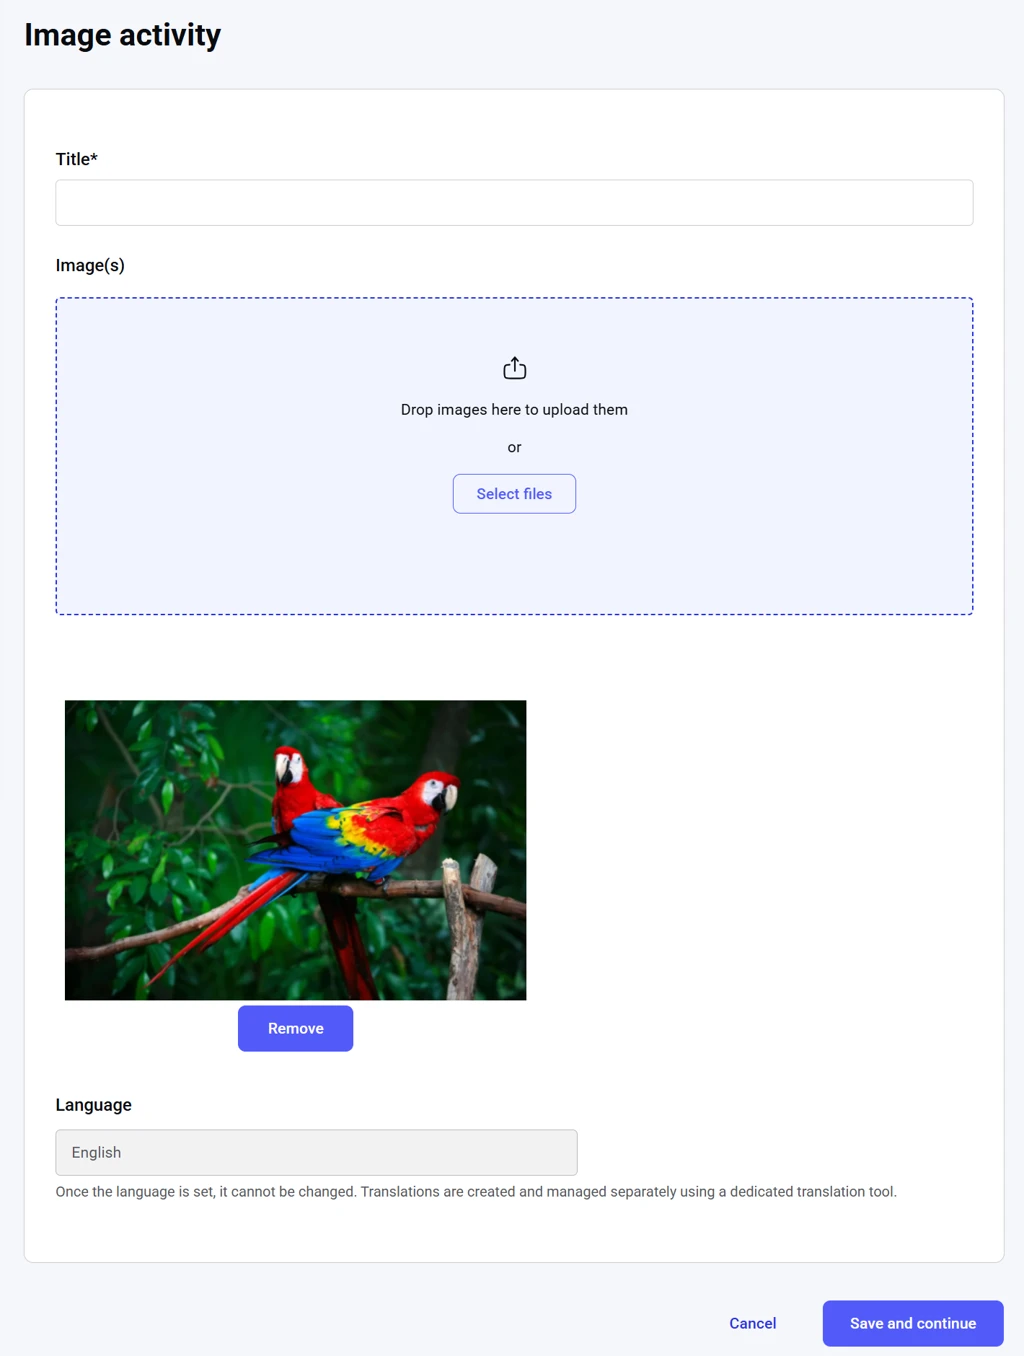The height and width of the screenshot is (1356, 1024).
Task: Click Save and continue
Action: (x=913, y=1323)
